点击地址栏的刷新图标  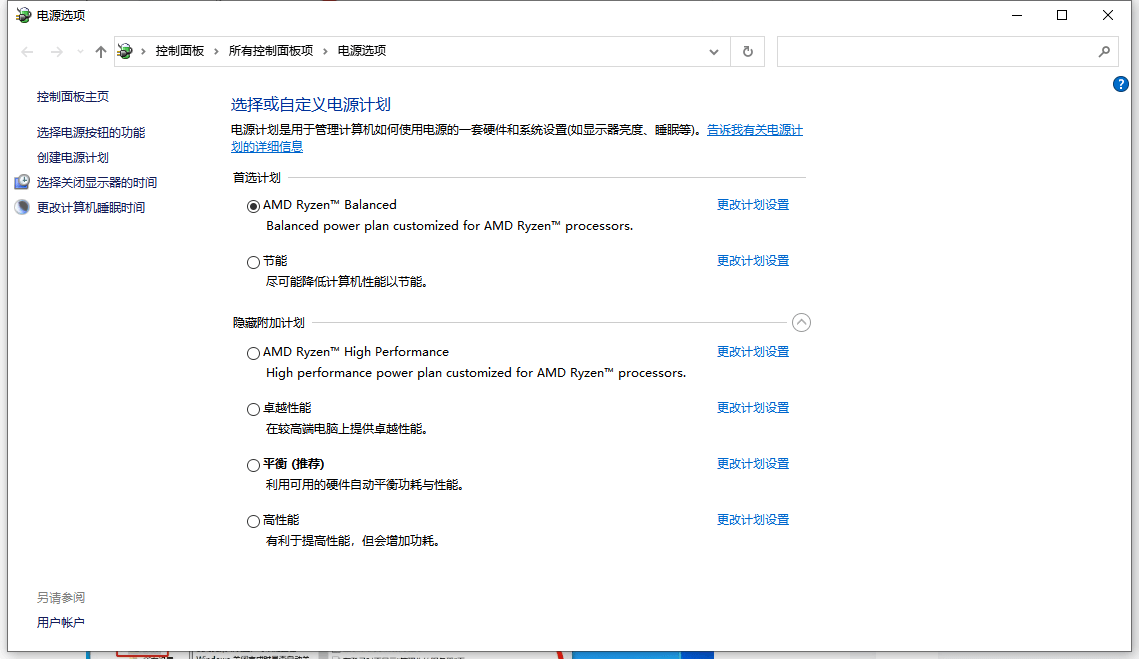(x=747, y=50)
